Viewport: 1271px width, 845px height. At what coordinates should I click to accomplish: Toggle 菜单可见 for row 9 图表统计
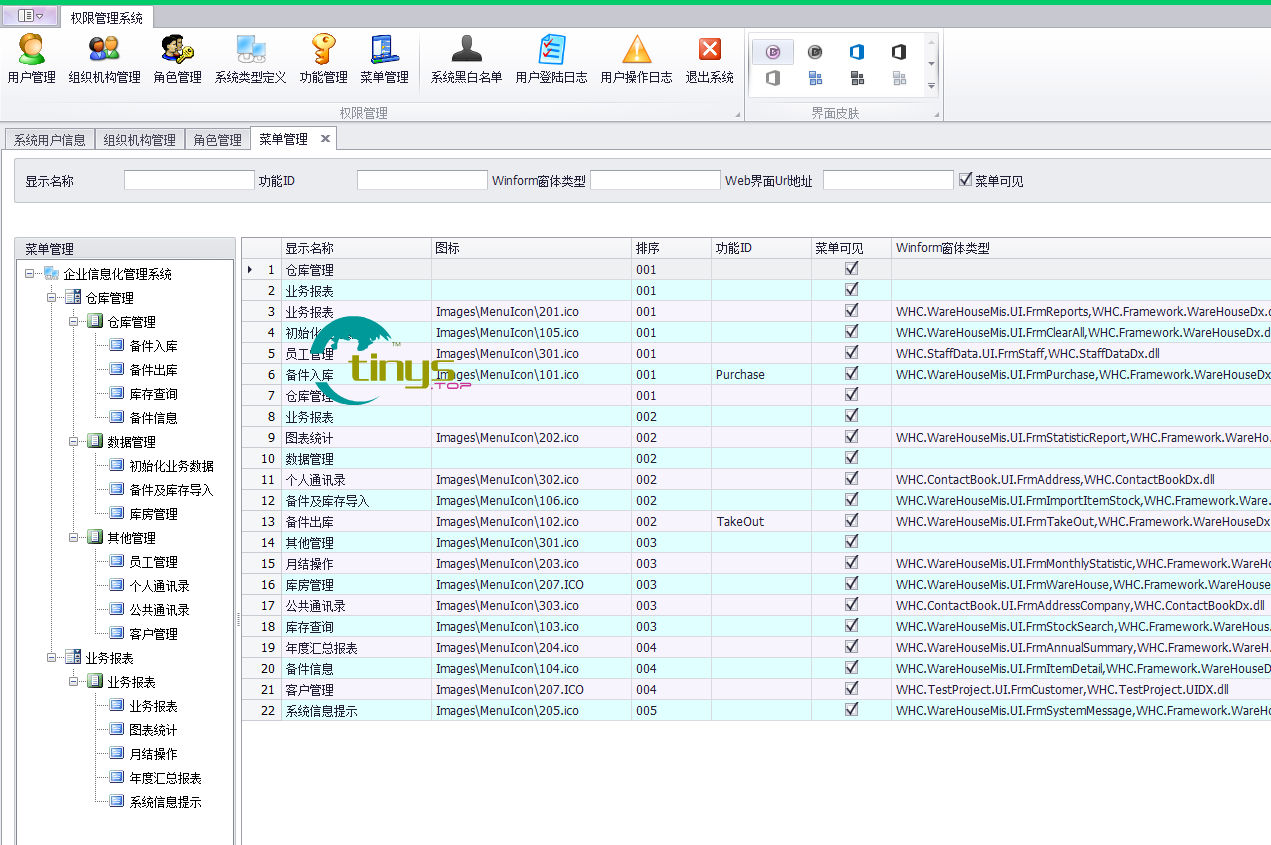pos(851,437)
